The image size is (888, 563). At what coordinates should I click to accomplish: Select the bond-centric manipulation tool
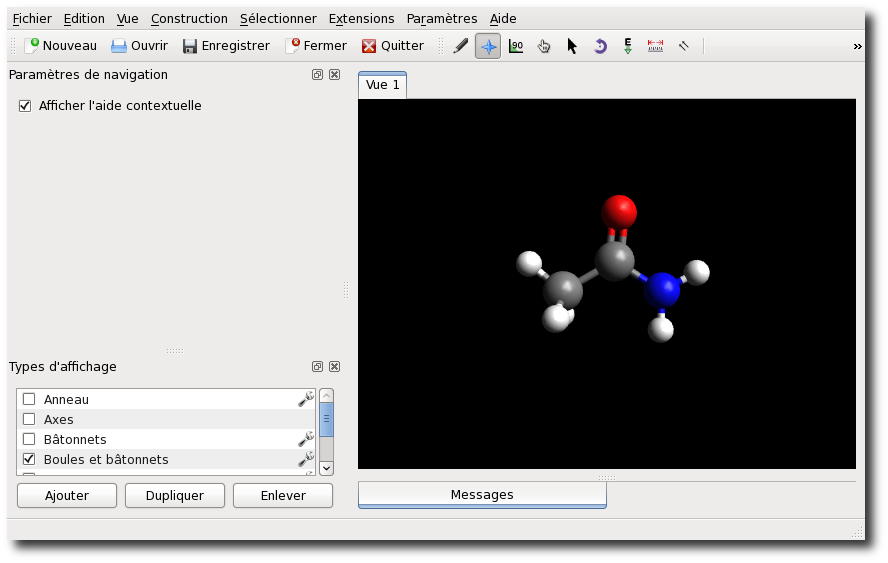[x=516, y=46]
